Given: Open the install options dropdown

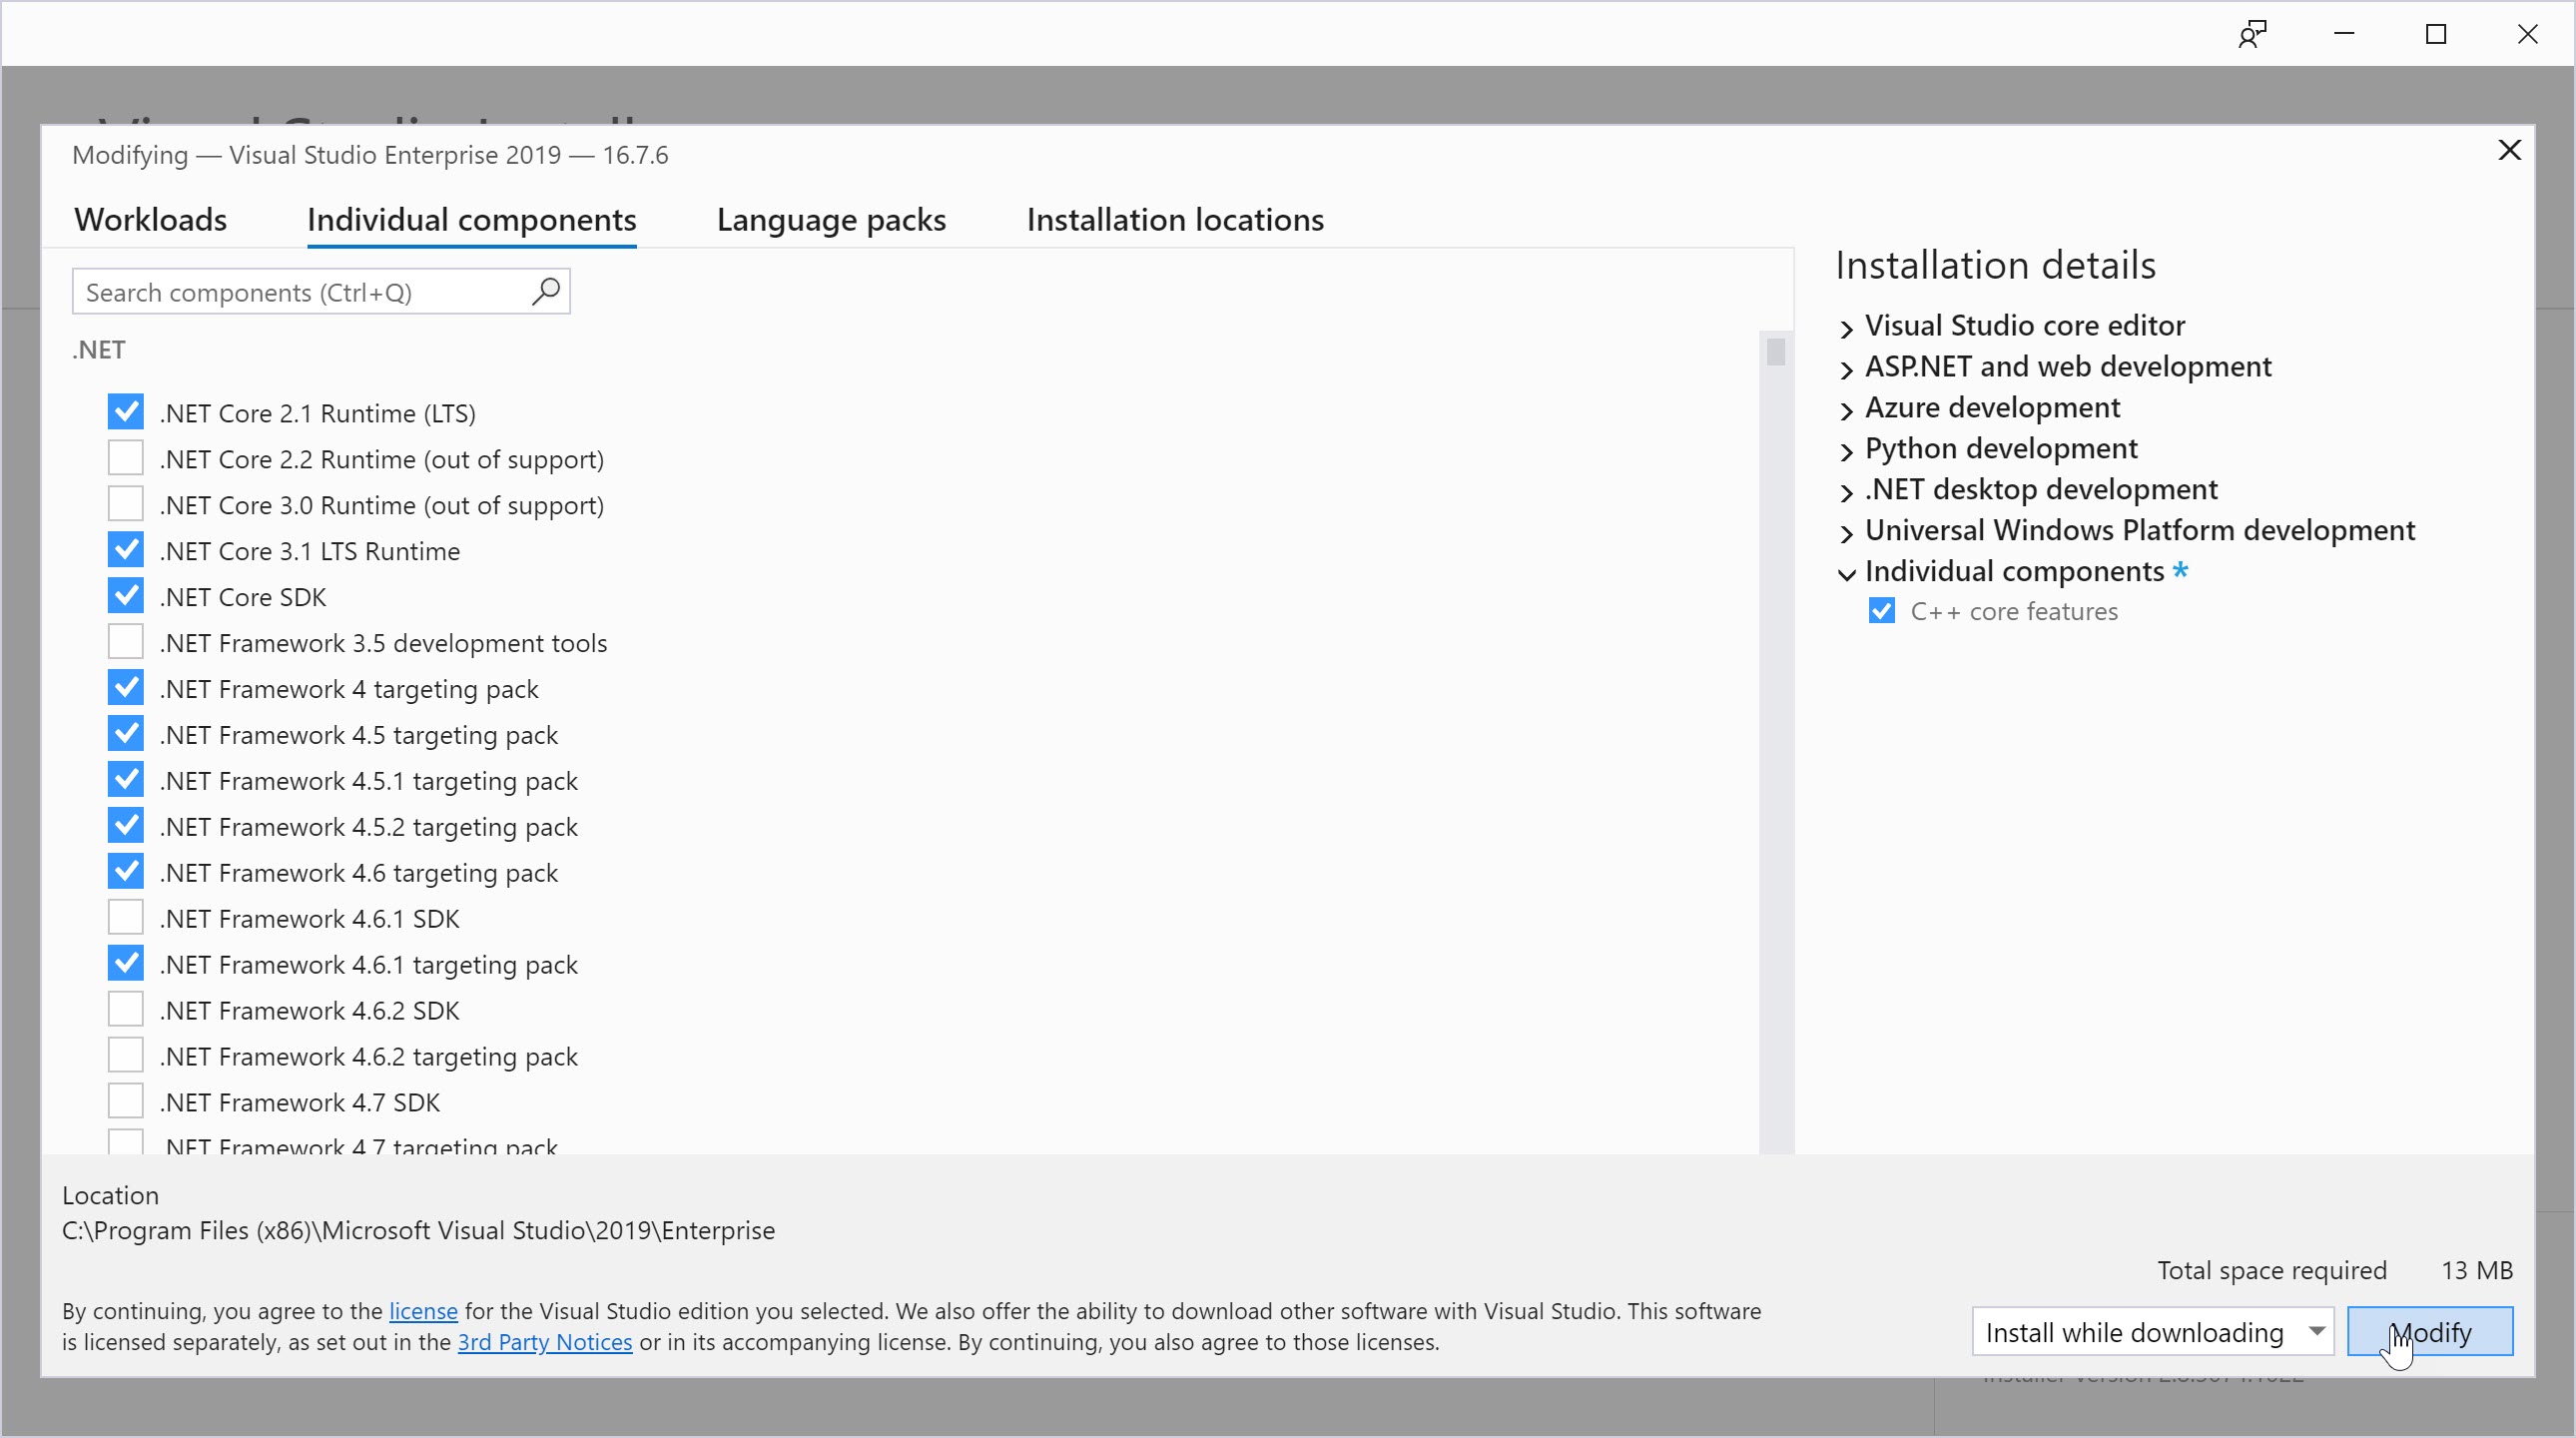Looking at the screenshot, I should 2316,1332.
